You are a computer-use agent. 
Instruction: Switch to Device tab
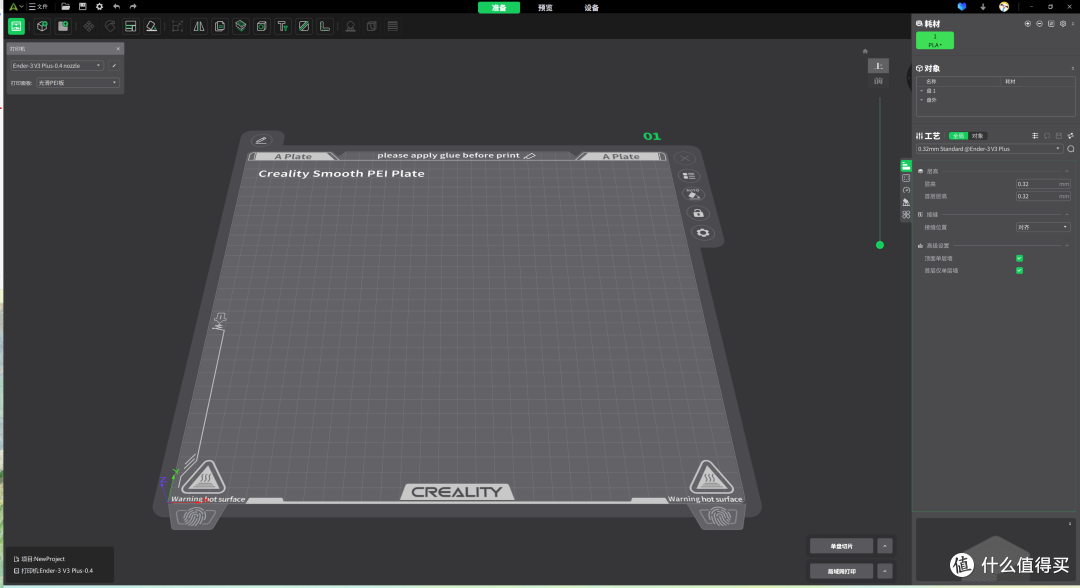point(592,8)
